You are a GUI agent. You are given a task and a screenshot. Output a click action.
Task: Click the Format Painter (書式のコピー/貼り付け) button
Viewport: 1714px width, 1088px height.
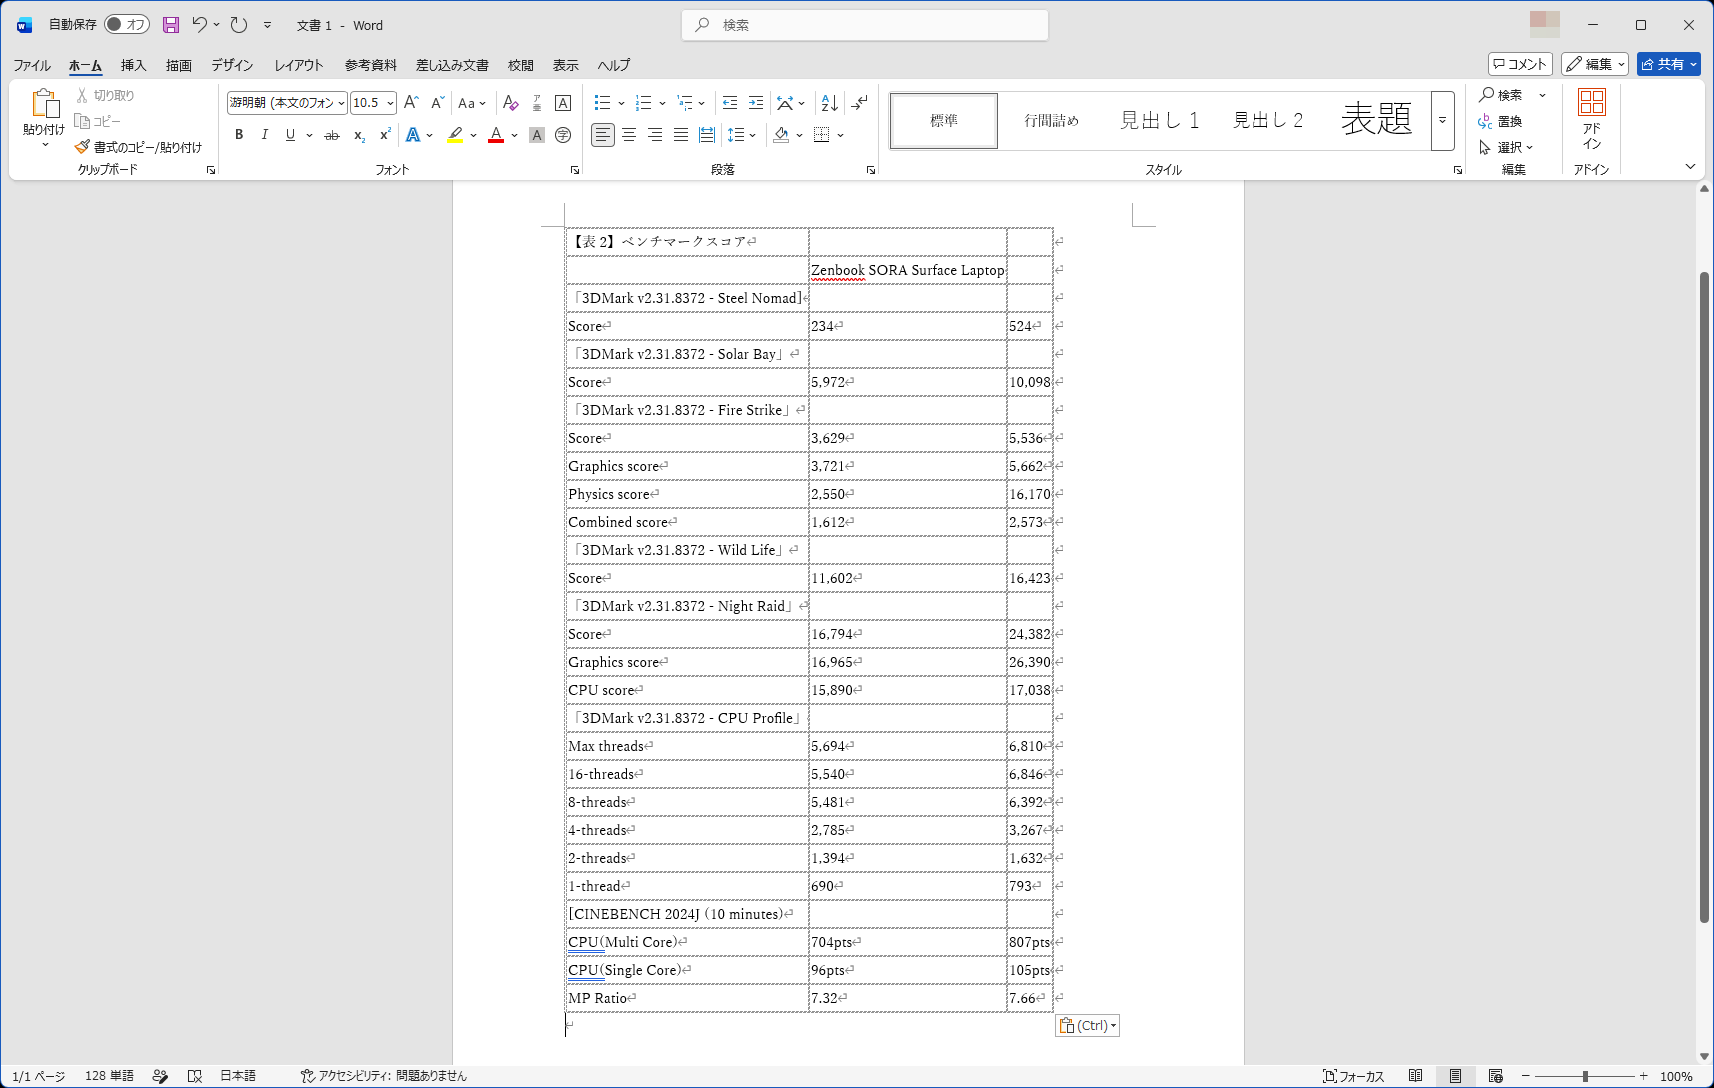click(x=138, y=147)
